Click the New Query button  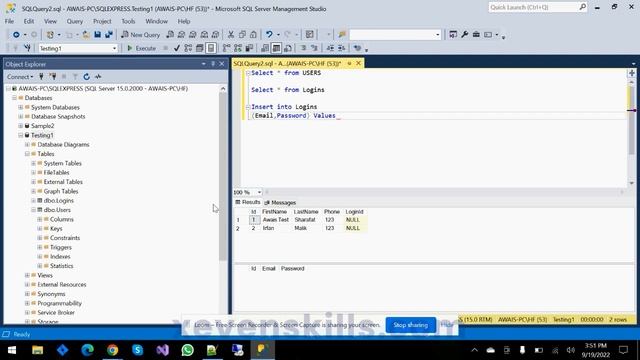(140, 35)
